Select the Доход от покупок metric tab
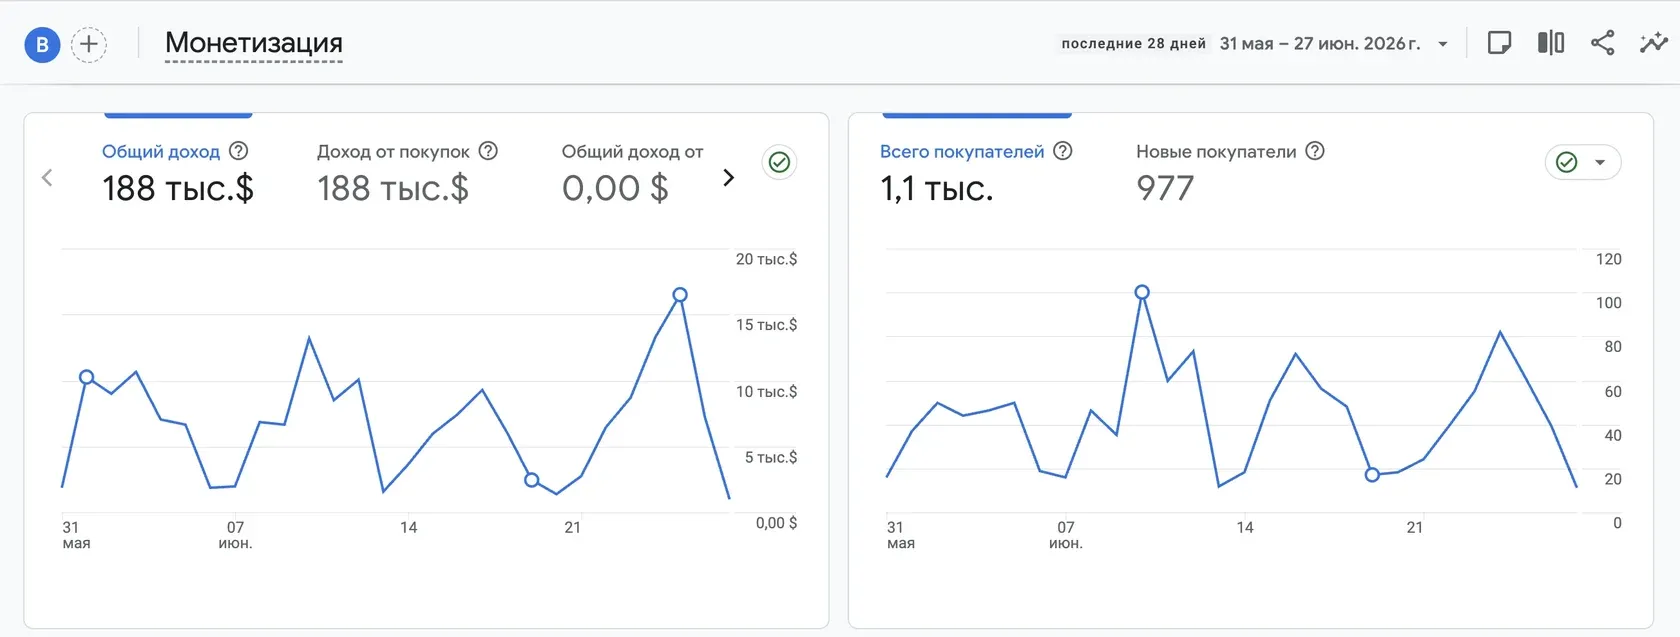Viewport: 1680px width, 637px height. (393, 152)
